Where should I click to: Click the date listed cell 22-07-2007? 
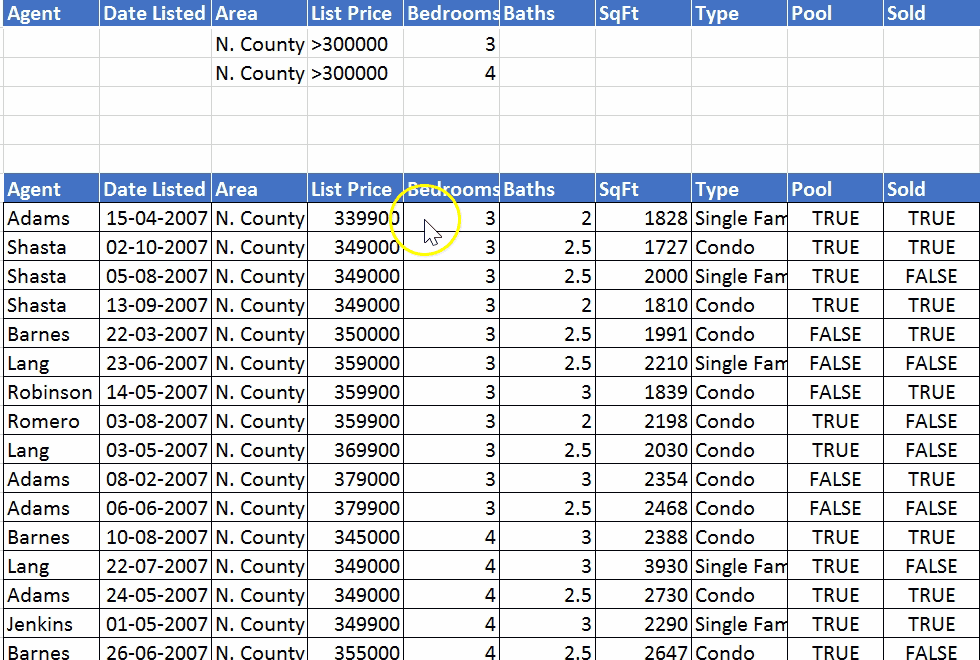[x=155, y=566]
